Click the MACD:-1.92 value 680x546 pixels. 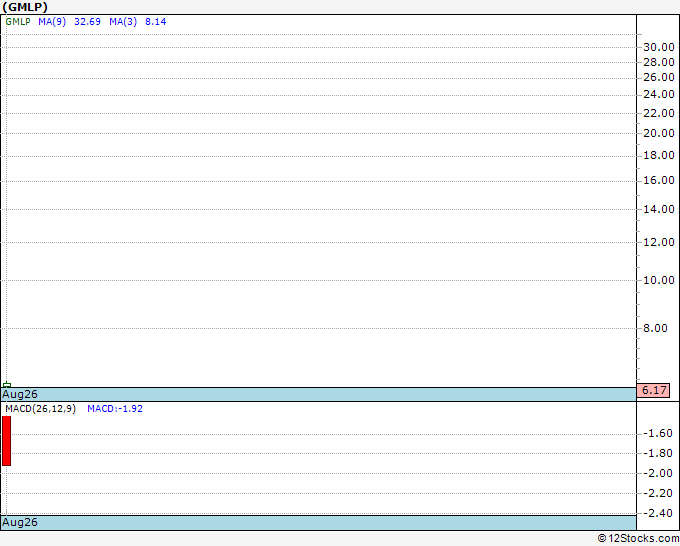coord(115,409)
